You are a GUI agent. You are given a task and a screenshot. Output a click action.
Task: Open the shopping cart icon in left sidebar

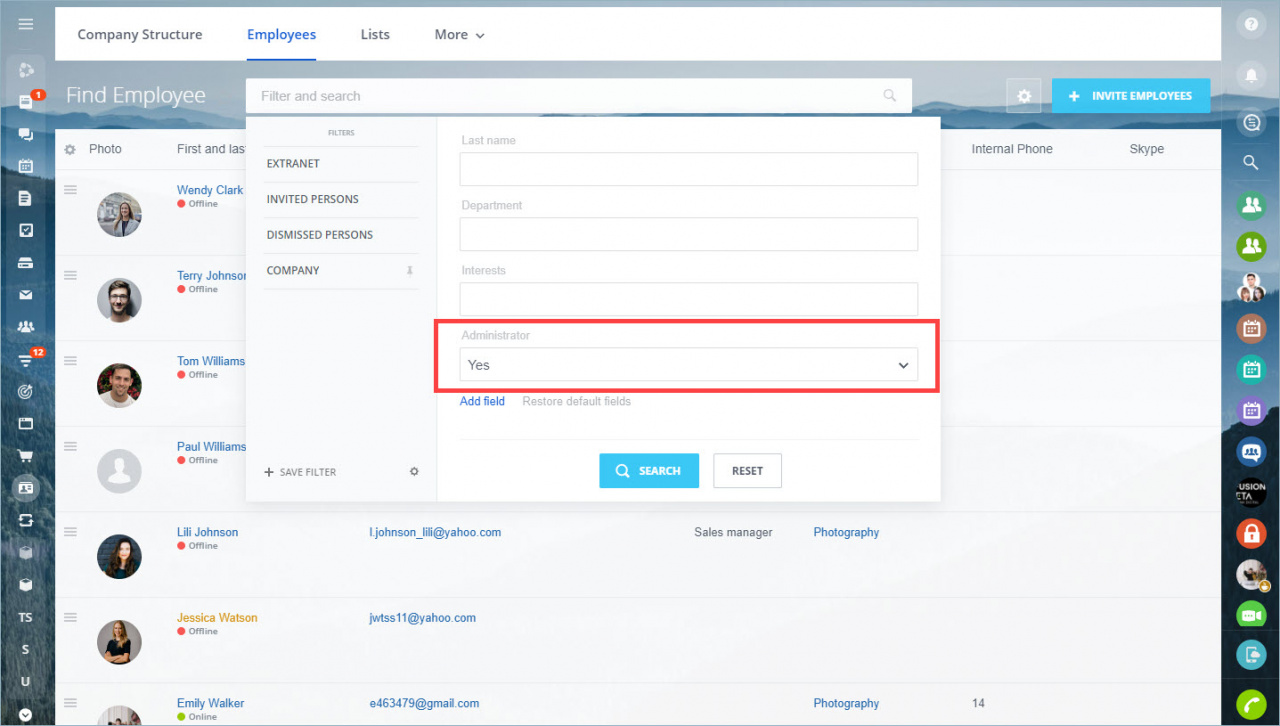click(26, 456)
